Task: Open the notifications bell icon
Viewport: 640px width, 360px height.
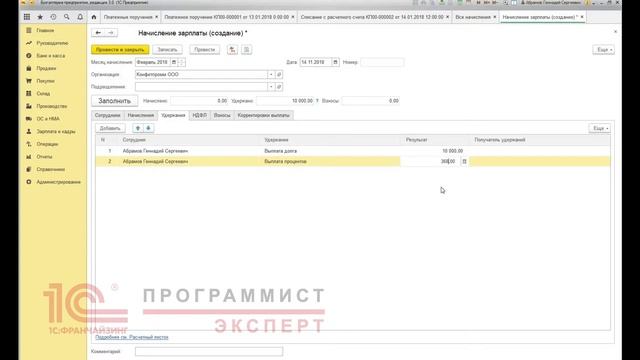Action: [80, 17]
